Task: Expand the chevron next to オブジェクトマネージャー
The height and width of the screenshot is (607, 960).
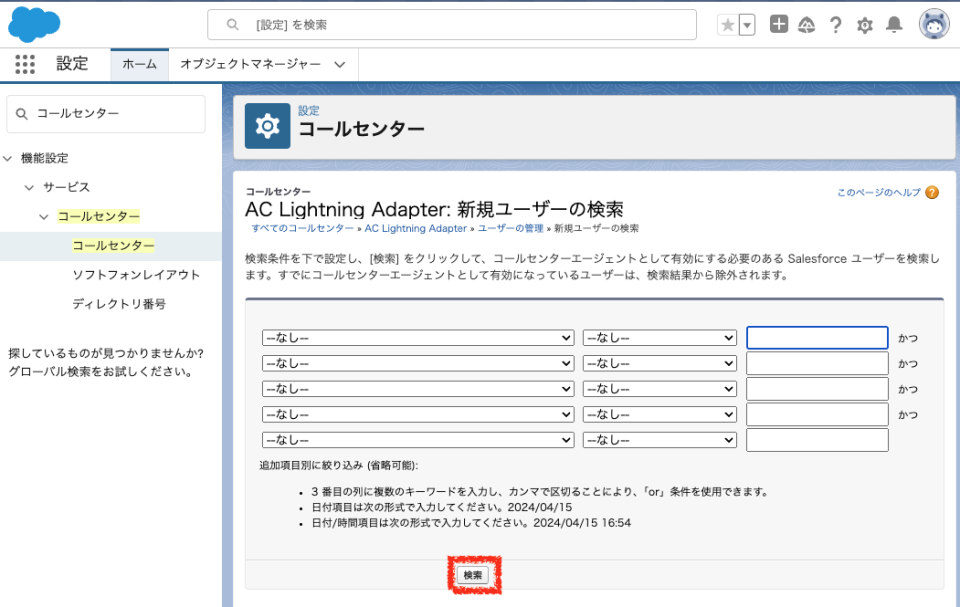Action: [x=340, y=64]
